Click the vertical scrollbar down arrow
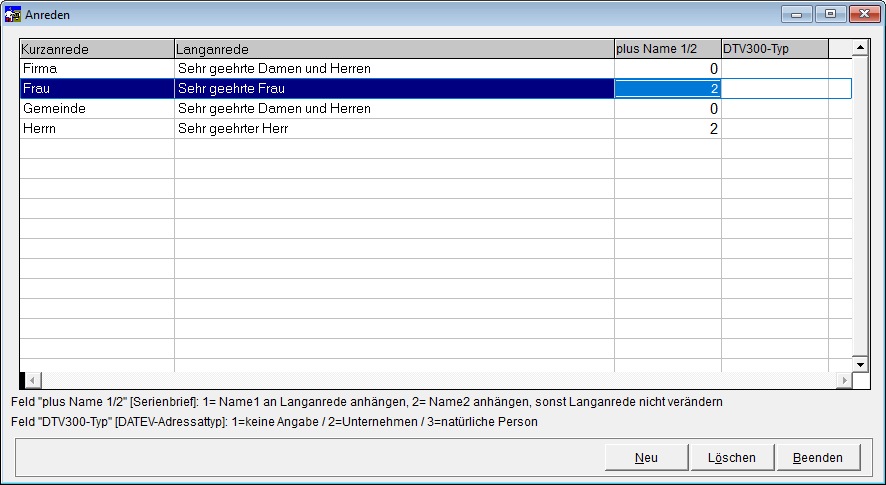Image resolution: width=886 pixels, height=485 pixels. pyautogui.click(x=860, y=364)
